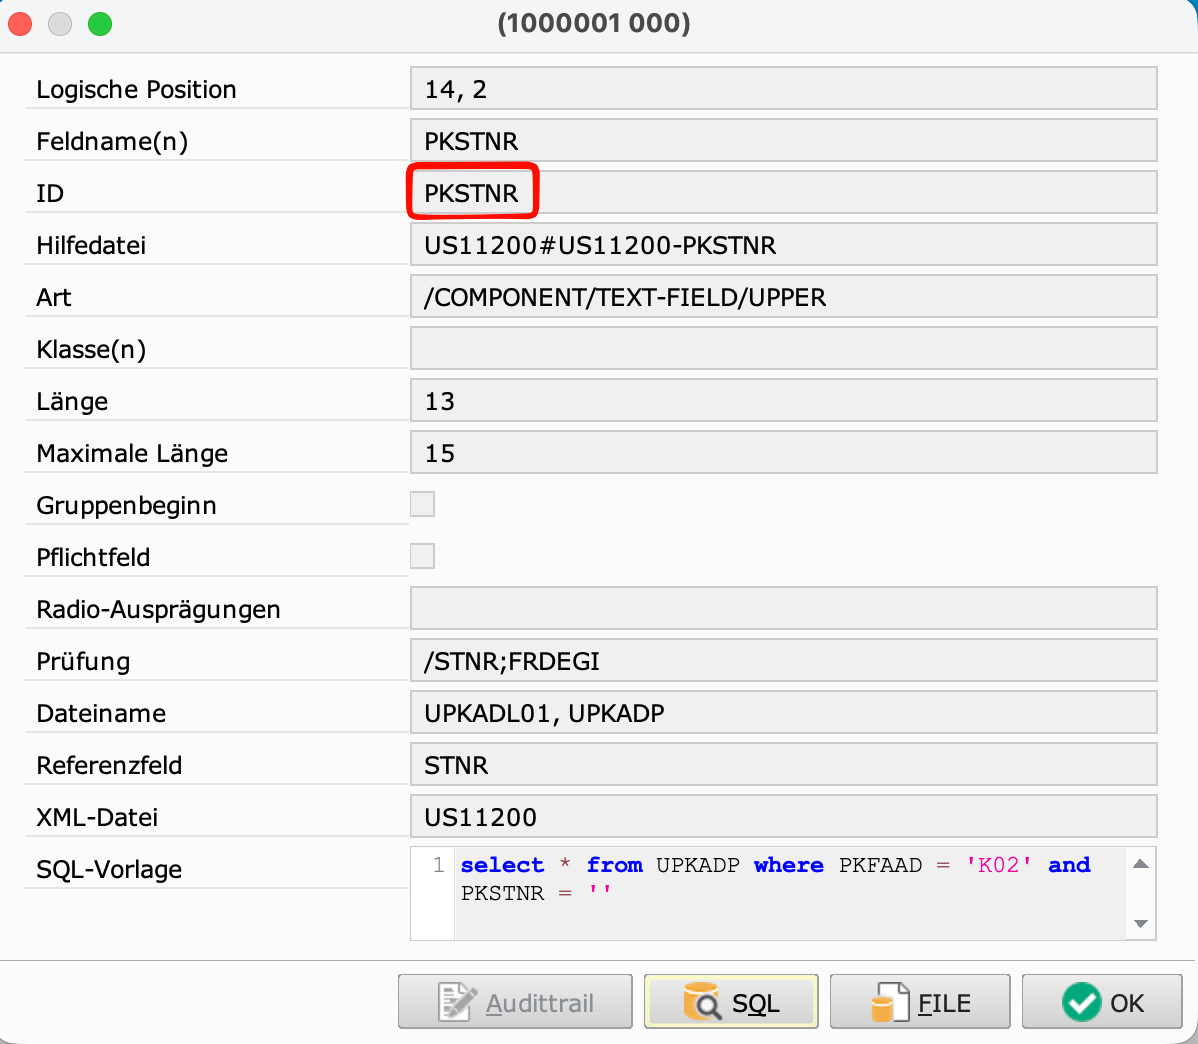Click the Art field /COMPONENT/TEXT-FIELD/UPPER
The height and width of the screenshot is (1044, 1198).
tap(782, 297)
